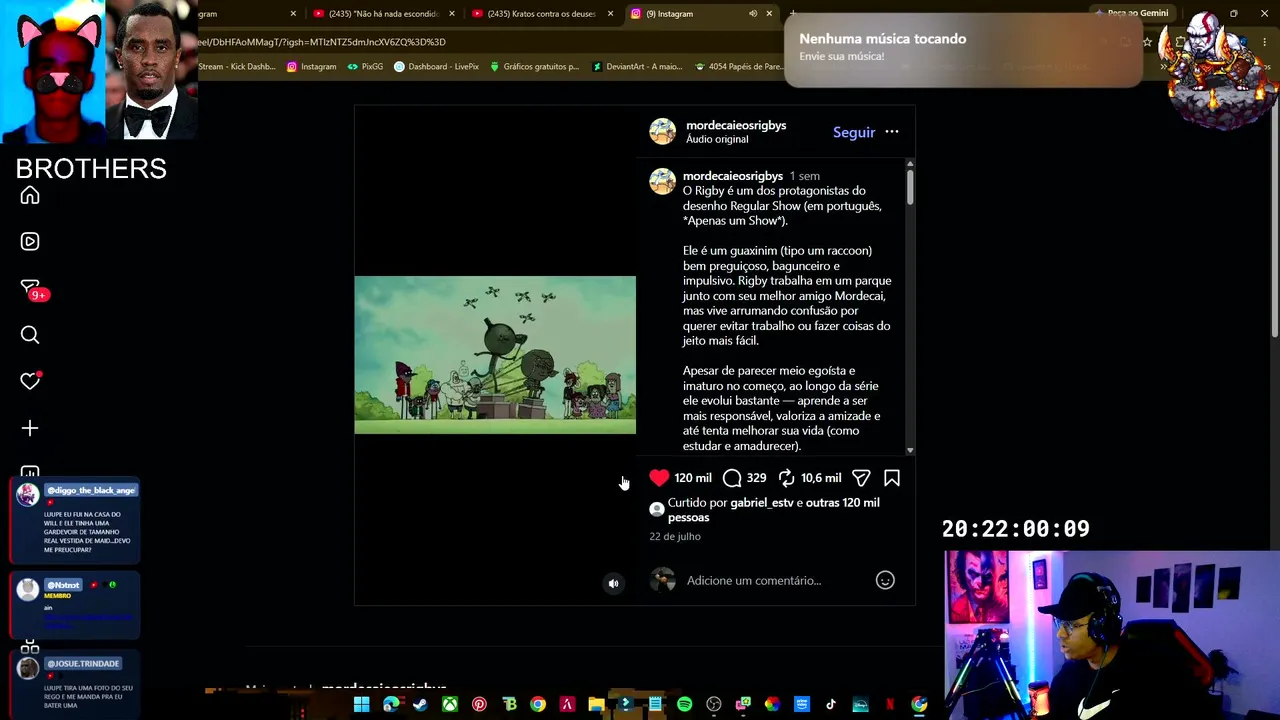This screenshot has height=720, width=1280.
Task: Repost the reel using the repost icon
Action: tap(786, 478)
